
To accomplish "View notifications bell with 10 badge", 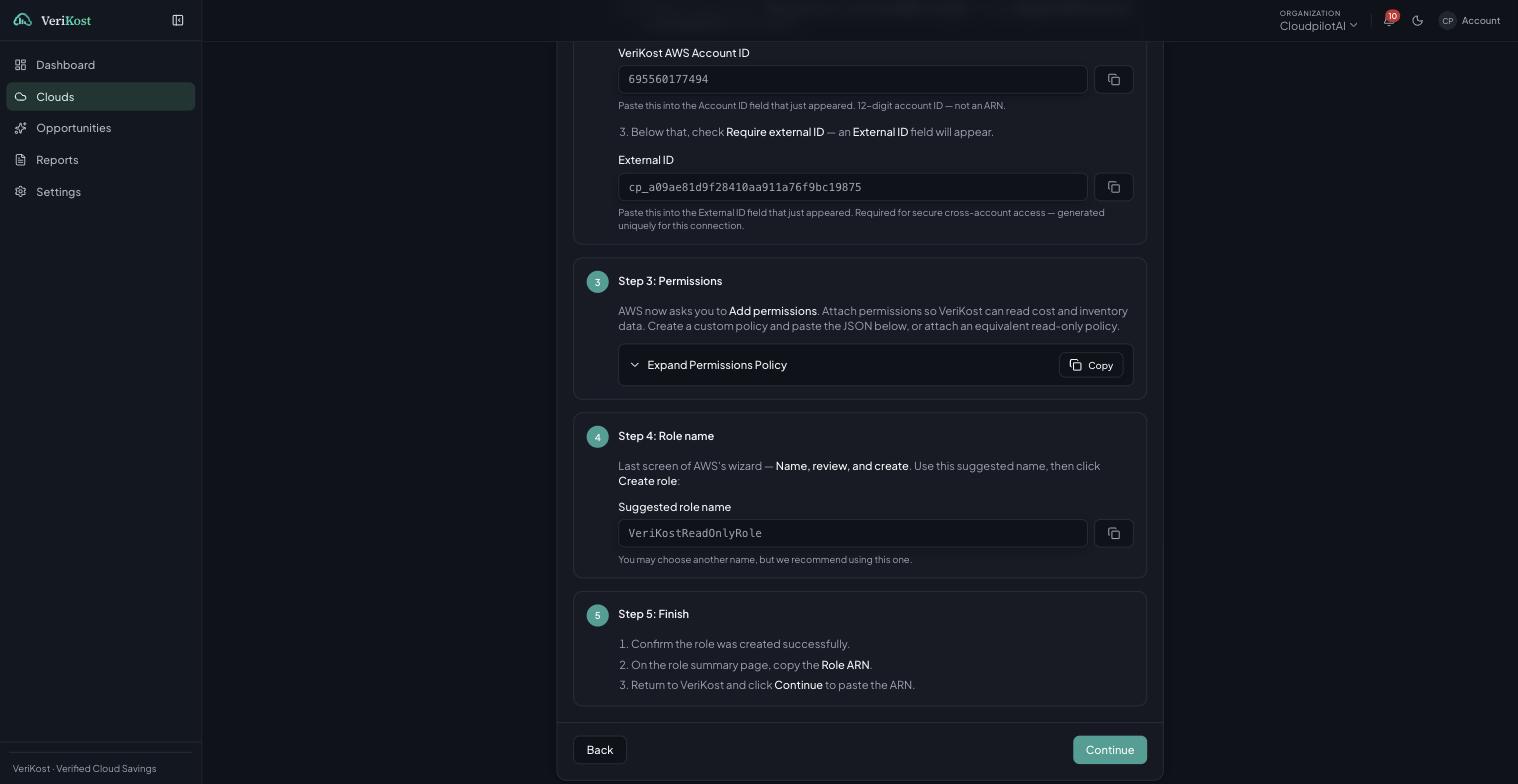I will tap(1389, 20).
